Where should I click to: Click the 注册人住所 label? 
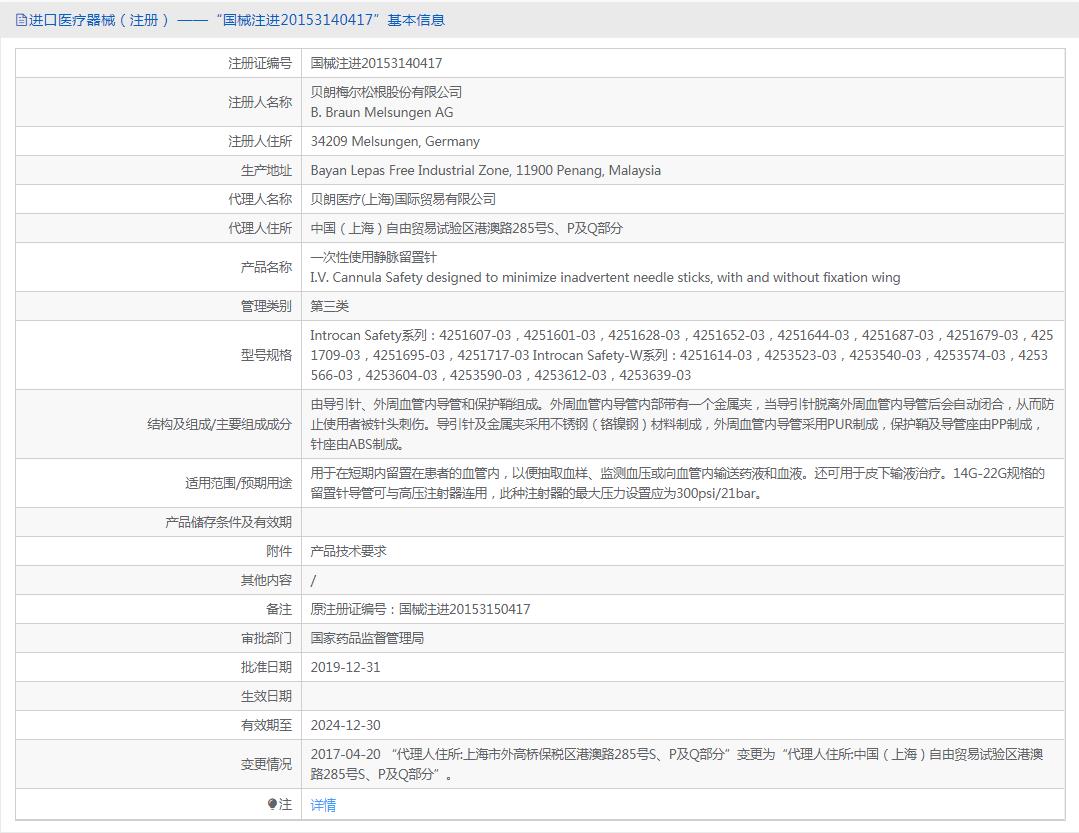[259, 141]
